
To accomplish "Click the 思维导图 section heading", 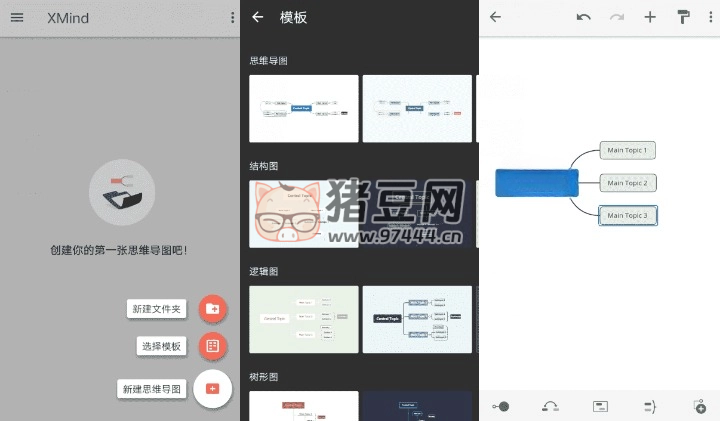I will tap(269, 61).
